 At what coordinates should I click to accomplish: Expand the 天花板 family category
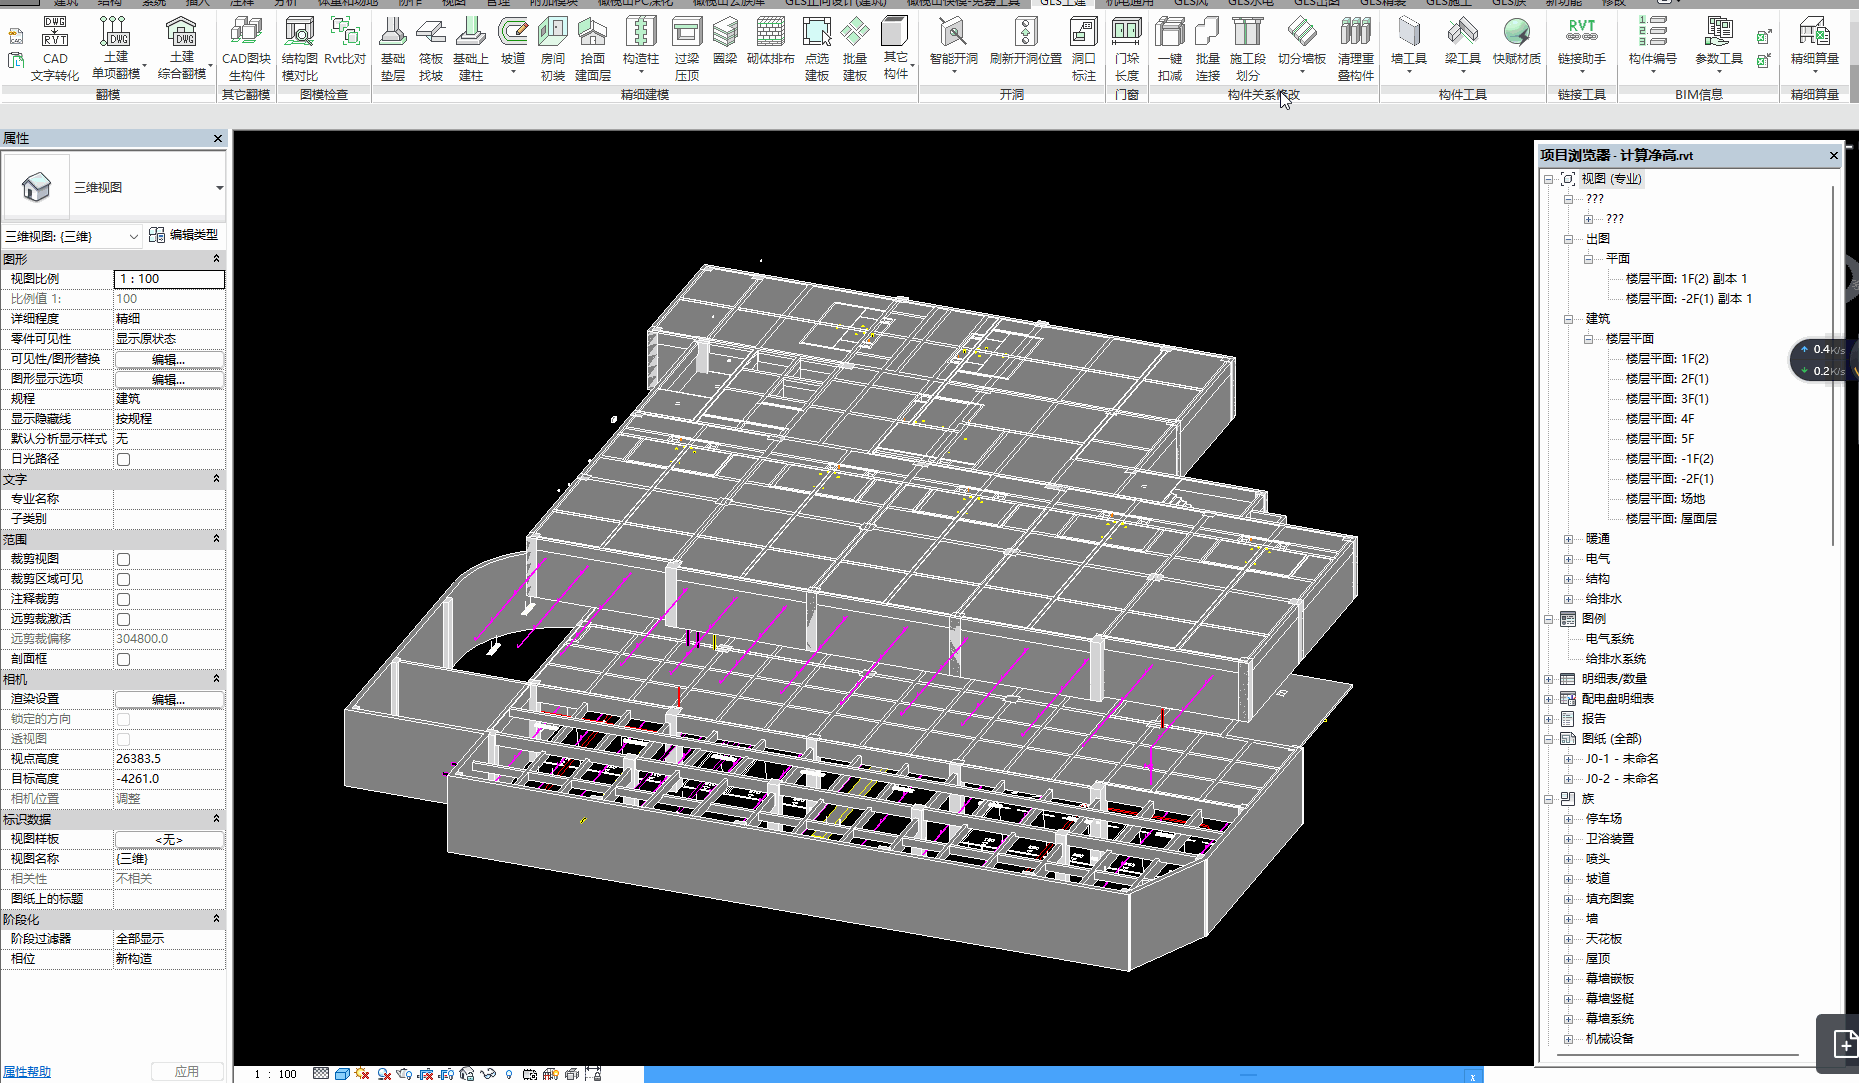click(1569, 939)
